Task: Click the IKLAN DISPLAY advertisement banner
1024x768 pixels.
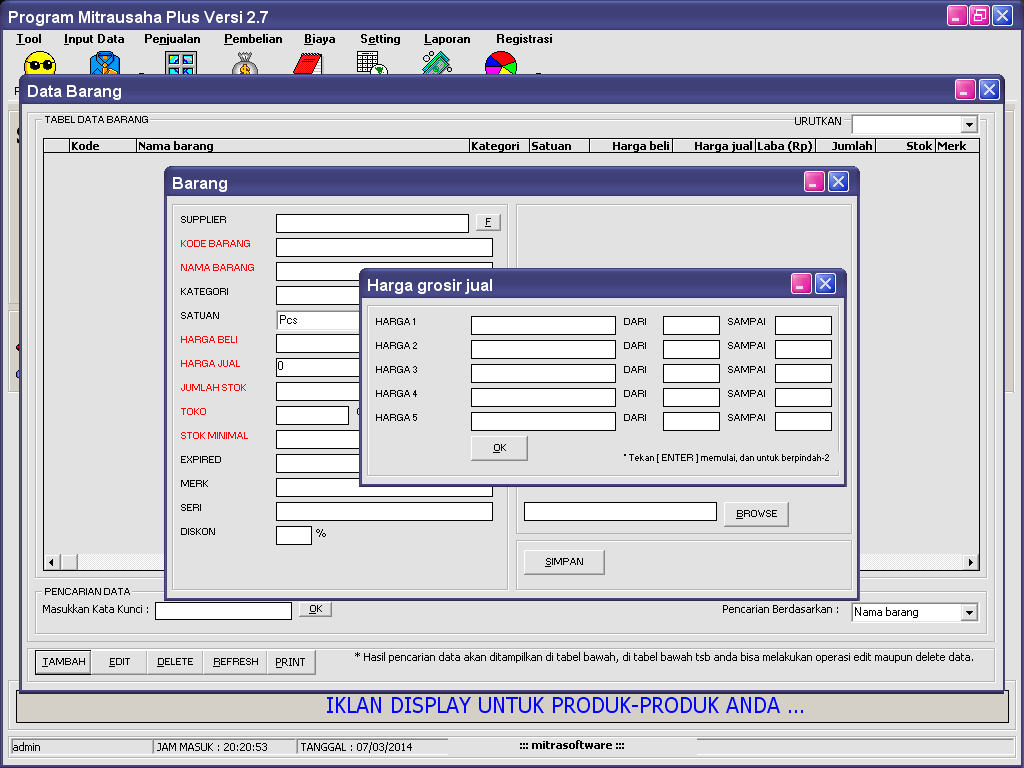Action: click(513, 707)
